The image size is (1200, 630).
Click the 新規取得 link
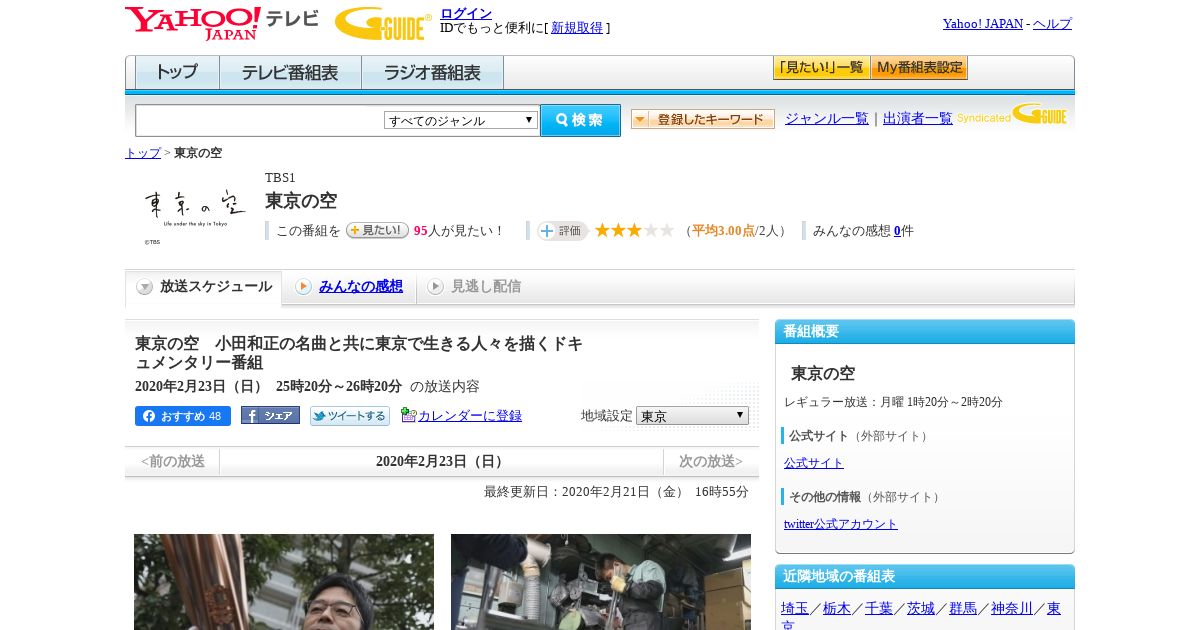[577, 28]
